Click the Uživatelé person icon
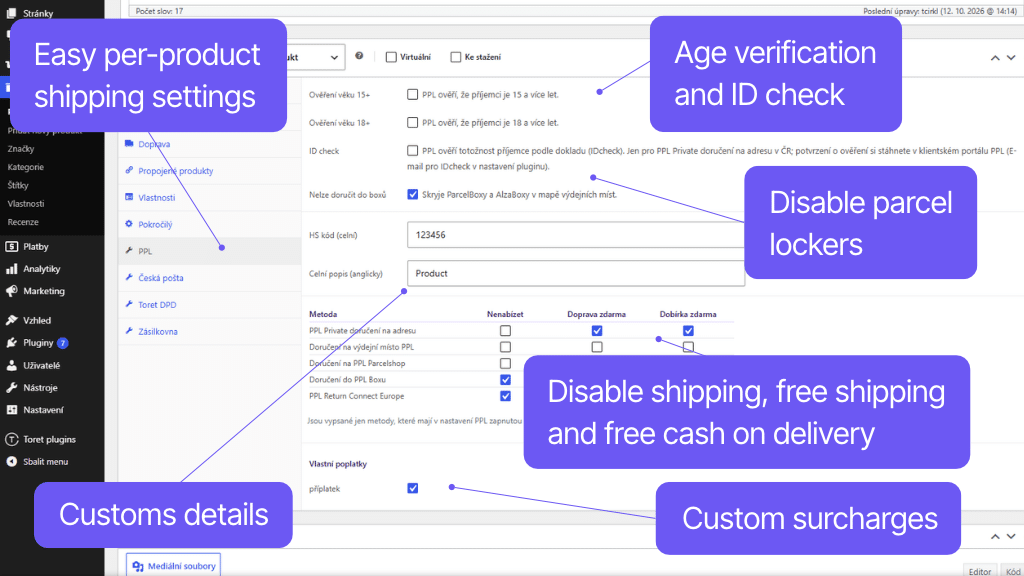This screenshot has height=576, width=1024. pyautogui.click(x=11, y=365)
